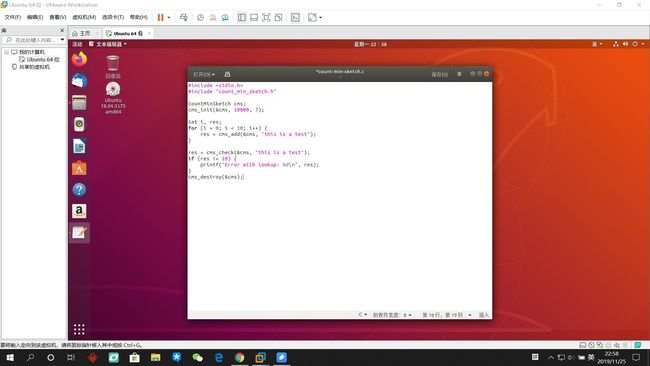Take a snapshot of this VM

200,17
